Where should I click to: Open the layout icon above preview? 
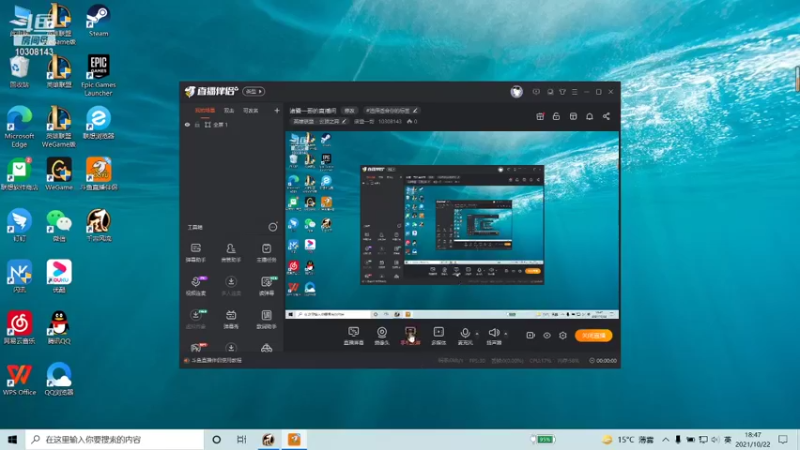click(x=573, y=116)
